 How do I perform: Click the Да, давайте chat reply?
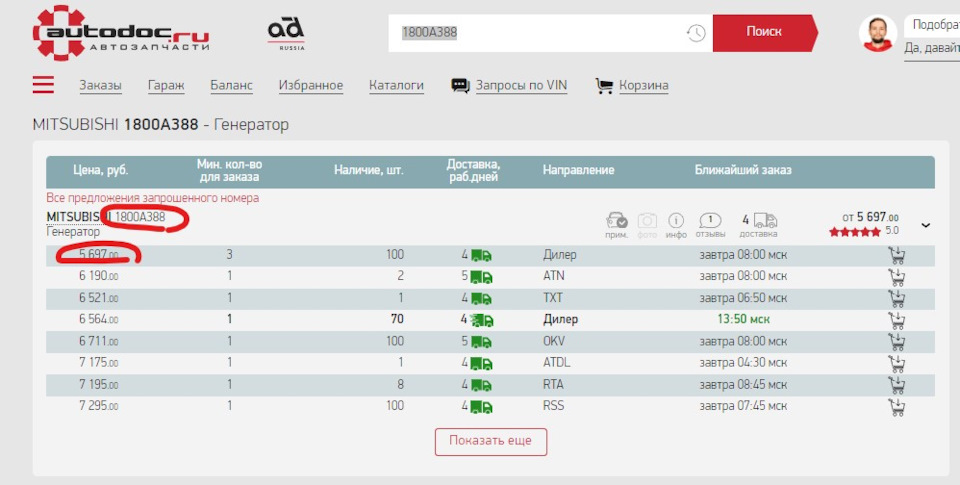click(932, 48)
